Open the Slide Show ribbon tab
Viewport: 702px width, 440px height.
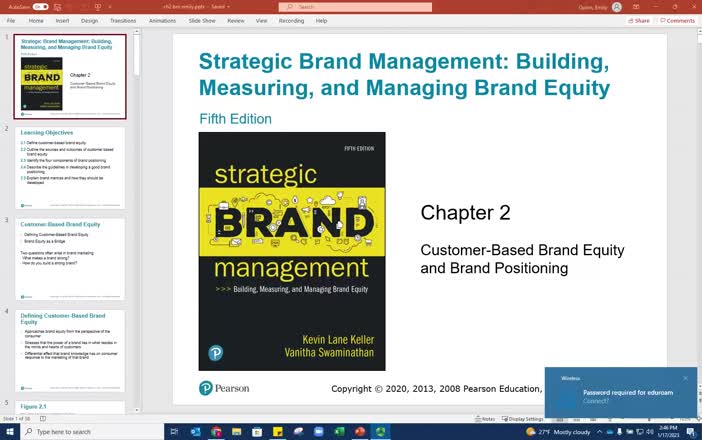201,20
